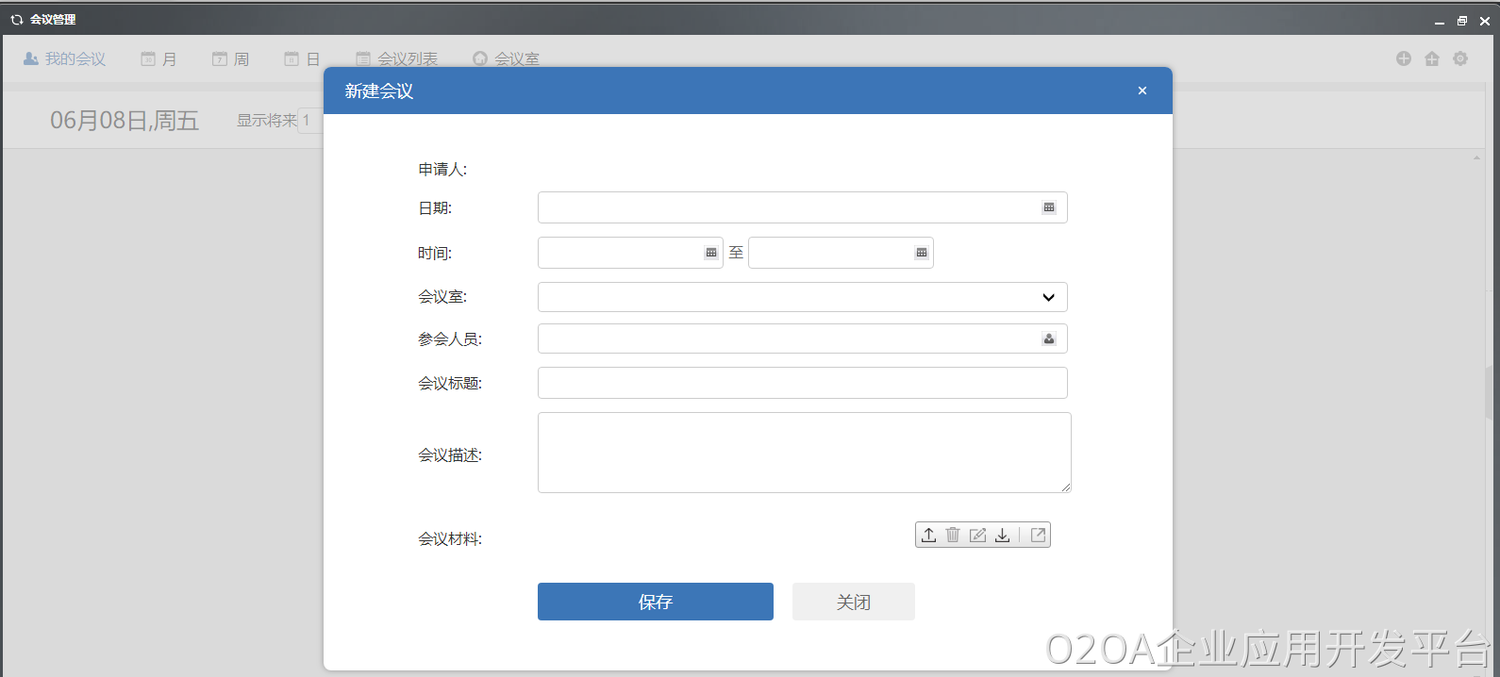This screenshot has height=677, width=1500.
Task: Switch to the 月 view tab
Action: [x=159, y=59]
